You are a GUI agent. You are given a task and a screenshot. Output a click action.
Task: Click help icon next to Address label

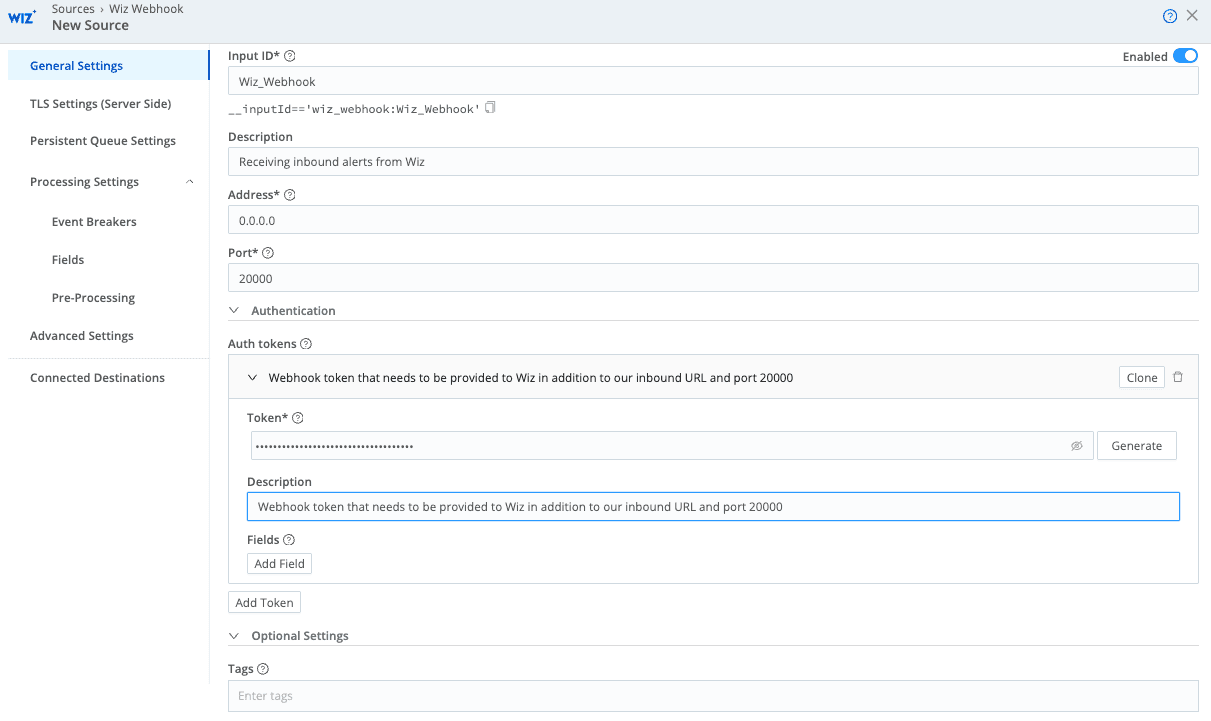pyautogui.click(x=290, y=195)
